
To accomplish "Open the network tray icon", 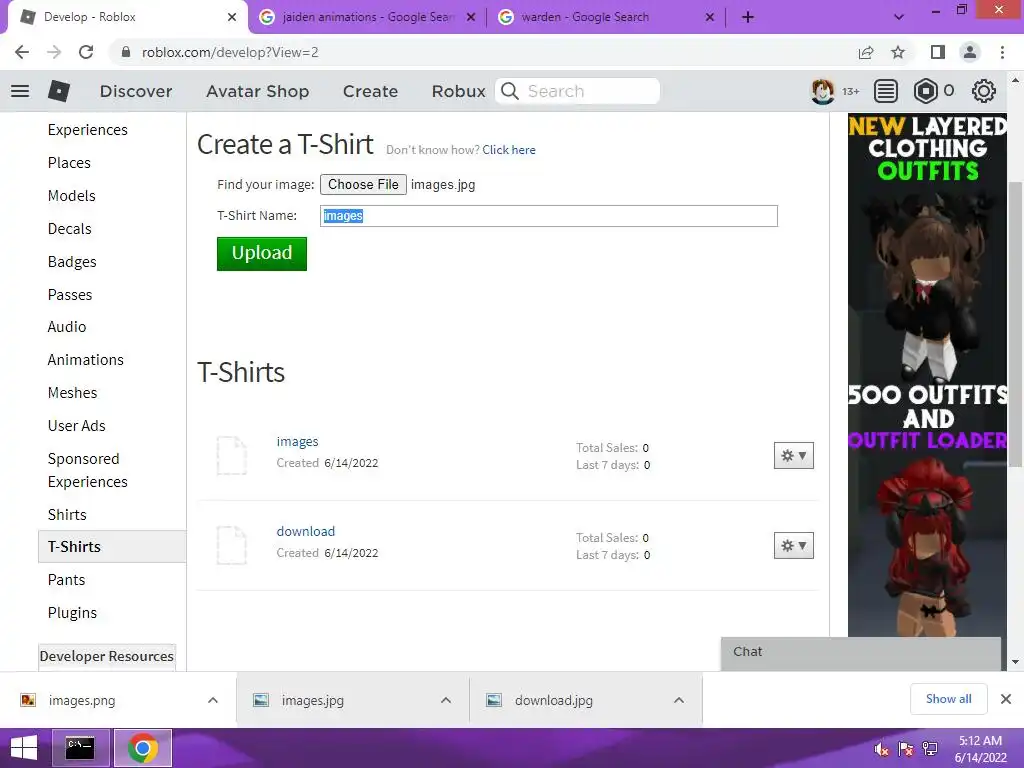I will click(x=930, y=749).
